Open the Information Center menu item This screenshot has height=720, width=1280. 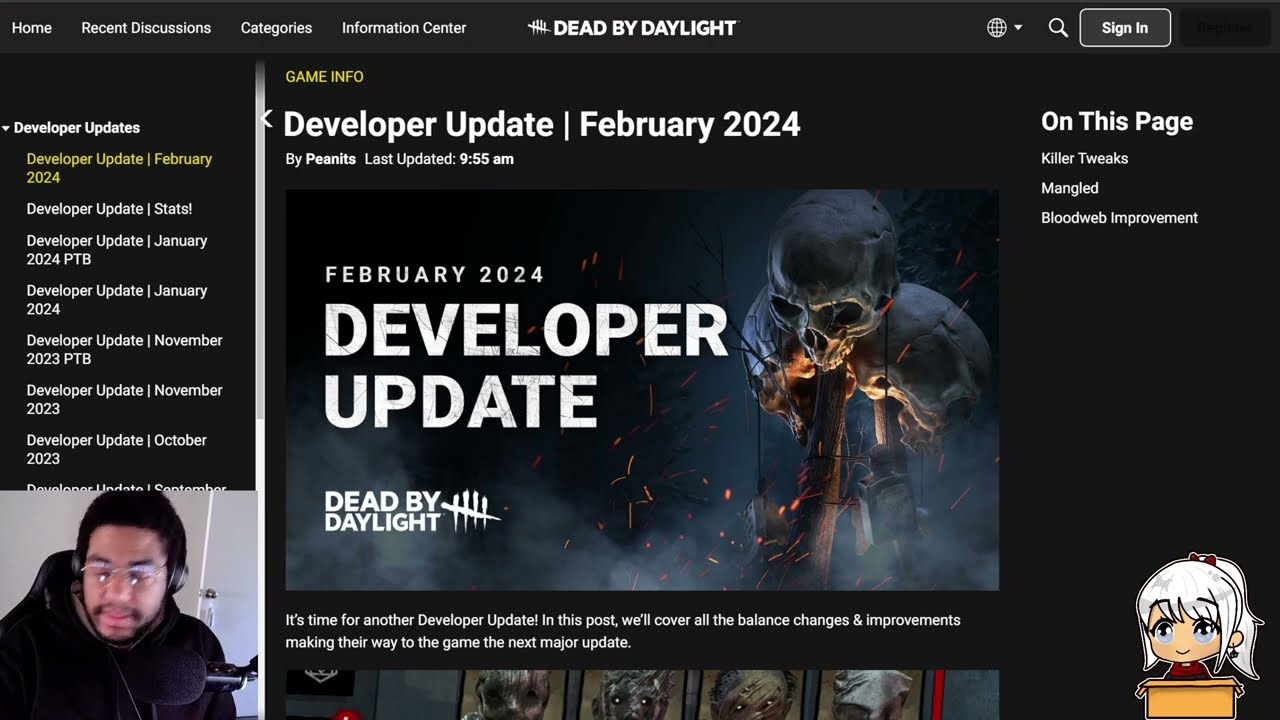click(404, 28)
